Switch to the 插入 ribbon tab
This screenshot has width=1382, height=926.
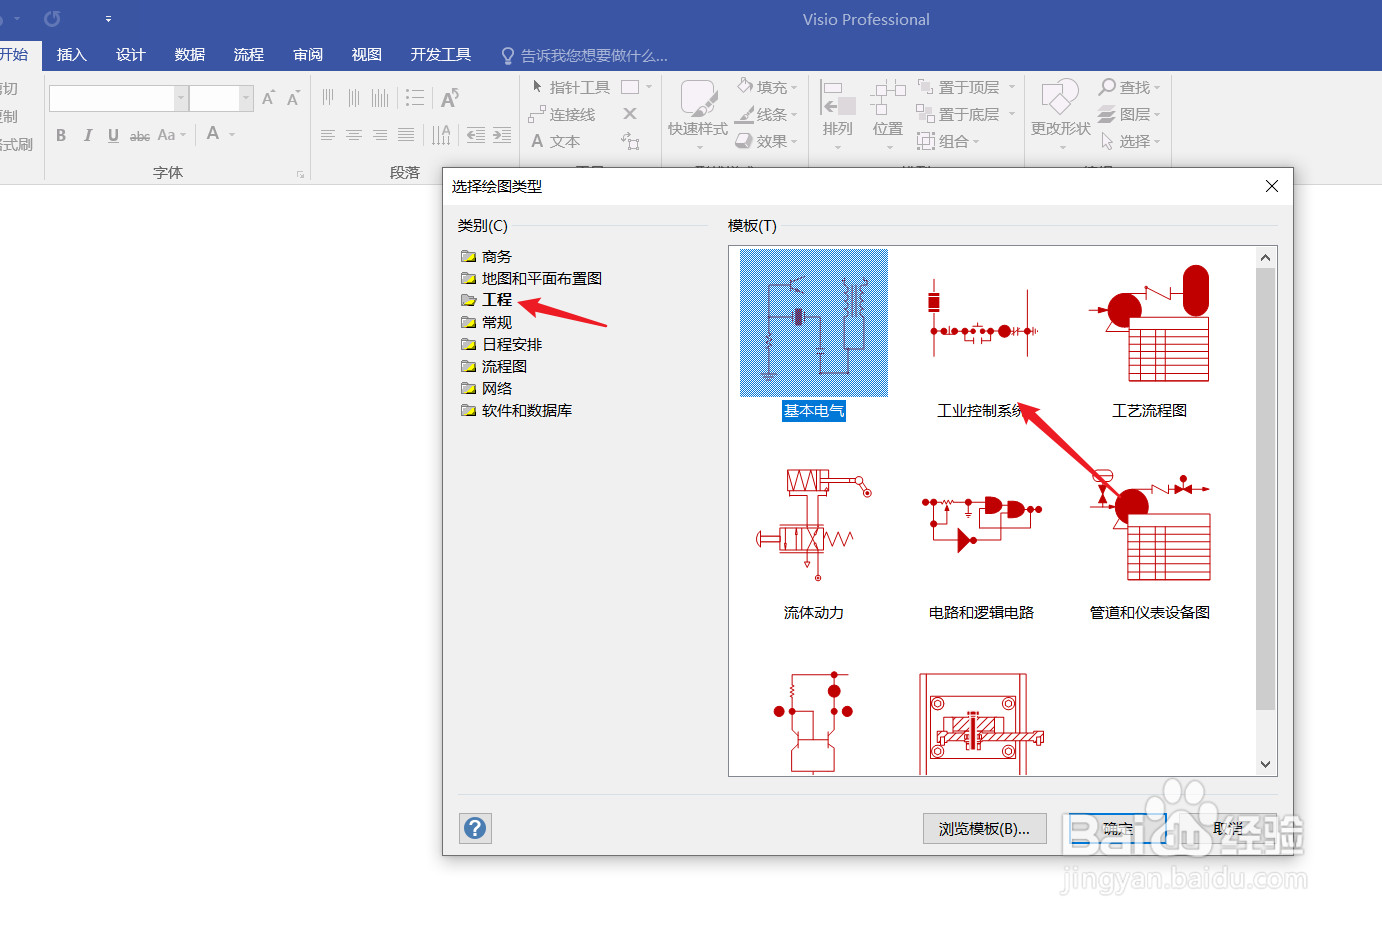(x=72, y=55)
